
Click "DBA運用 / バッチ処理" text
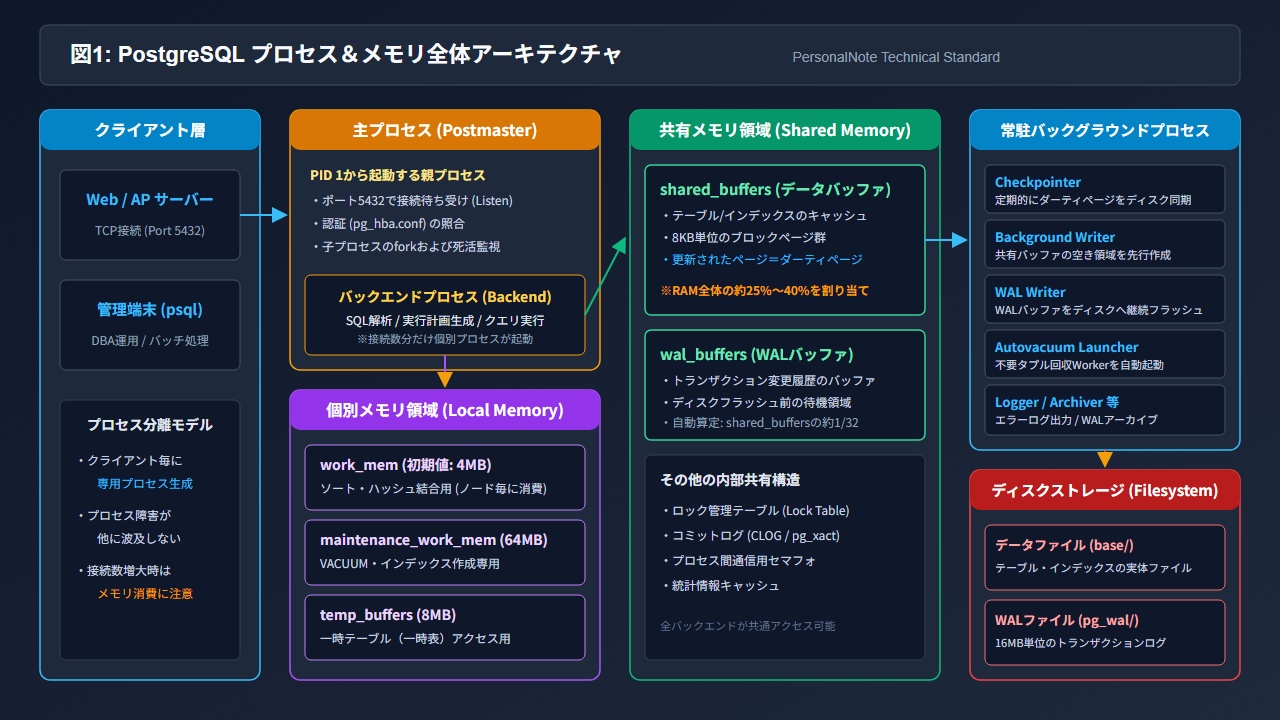150,340
